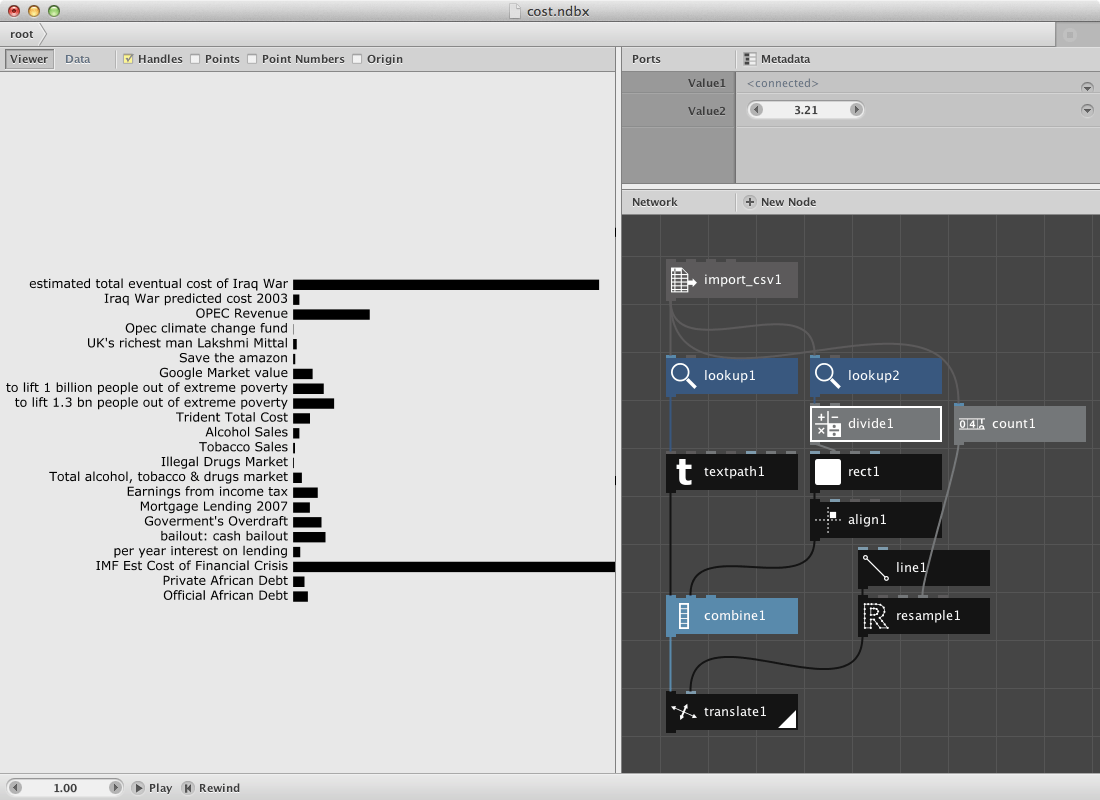Click the rect1 node's rectangle icon

(826, 472)
